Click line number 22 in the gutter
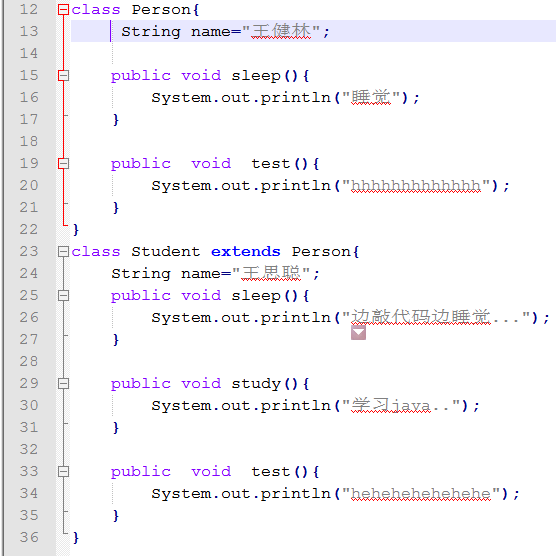Image resolution: width=556 pixels, height=556 pixels. click(29, 229)
